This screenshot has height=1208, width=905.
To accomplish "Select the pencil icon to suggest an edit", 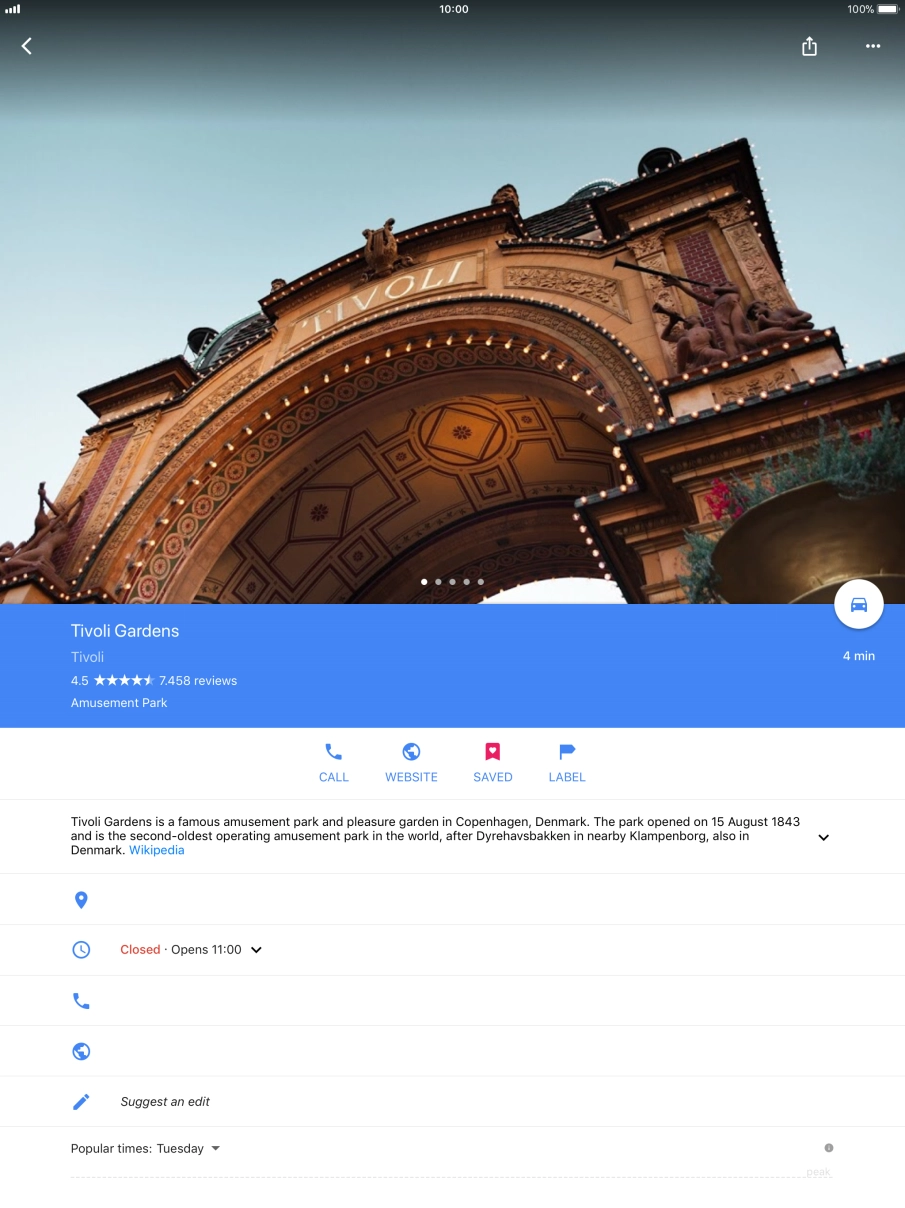I will click(81, 1101).
